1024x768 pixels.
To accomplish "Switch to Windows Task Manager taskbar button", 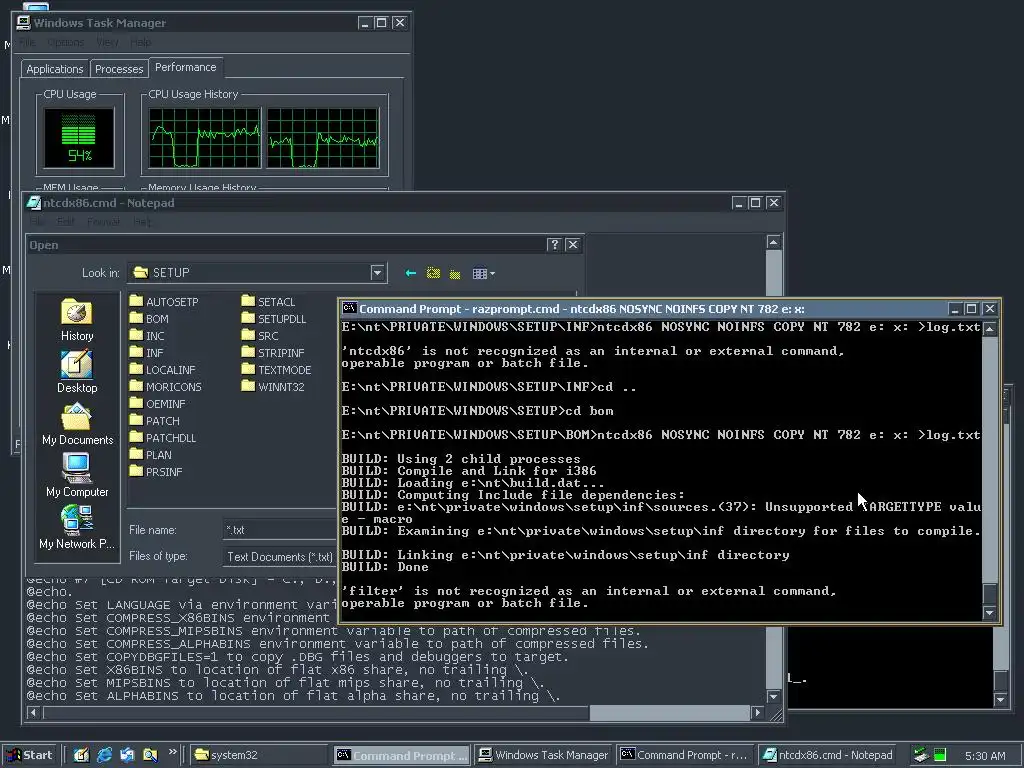I will [543, 755].
